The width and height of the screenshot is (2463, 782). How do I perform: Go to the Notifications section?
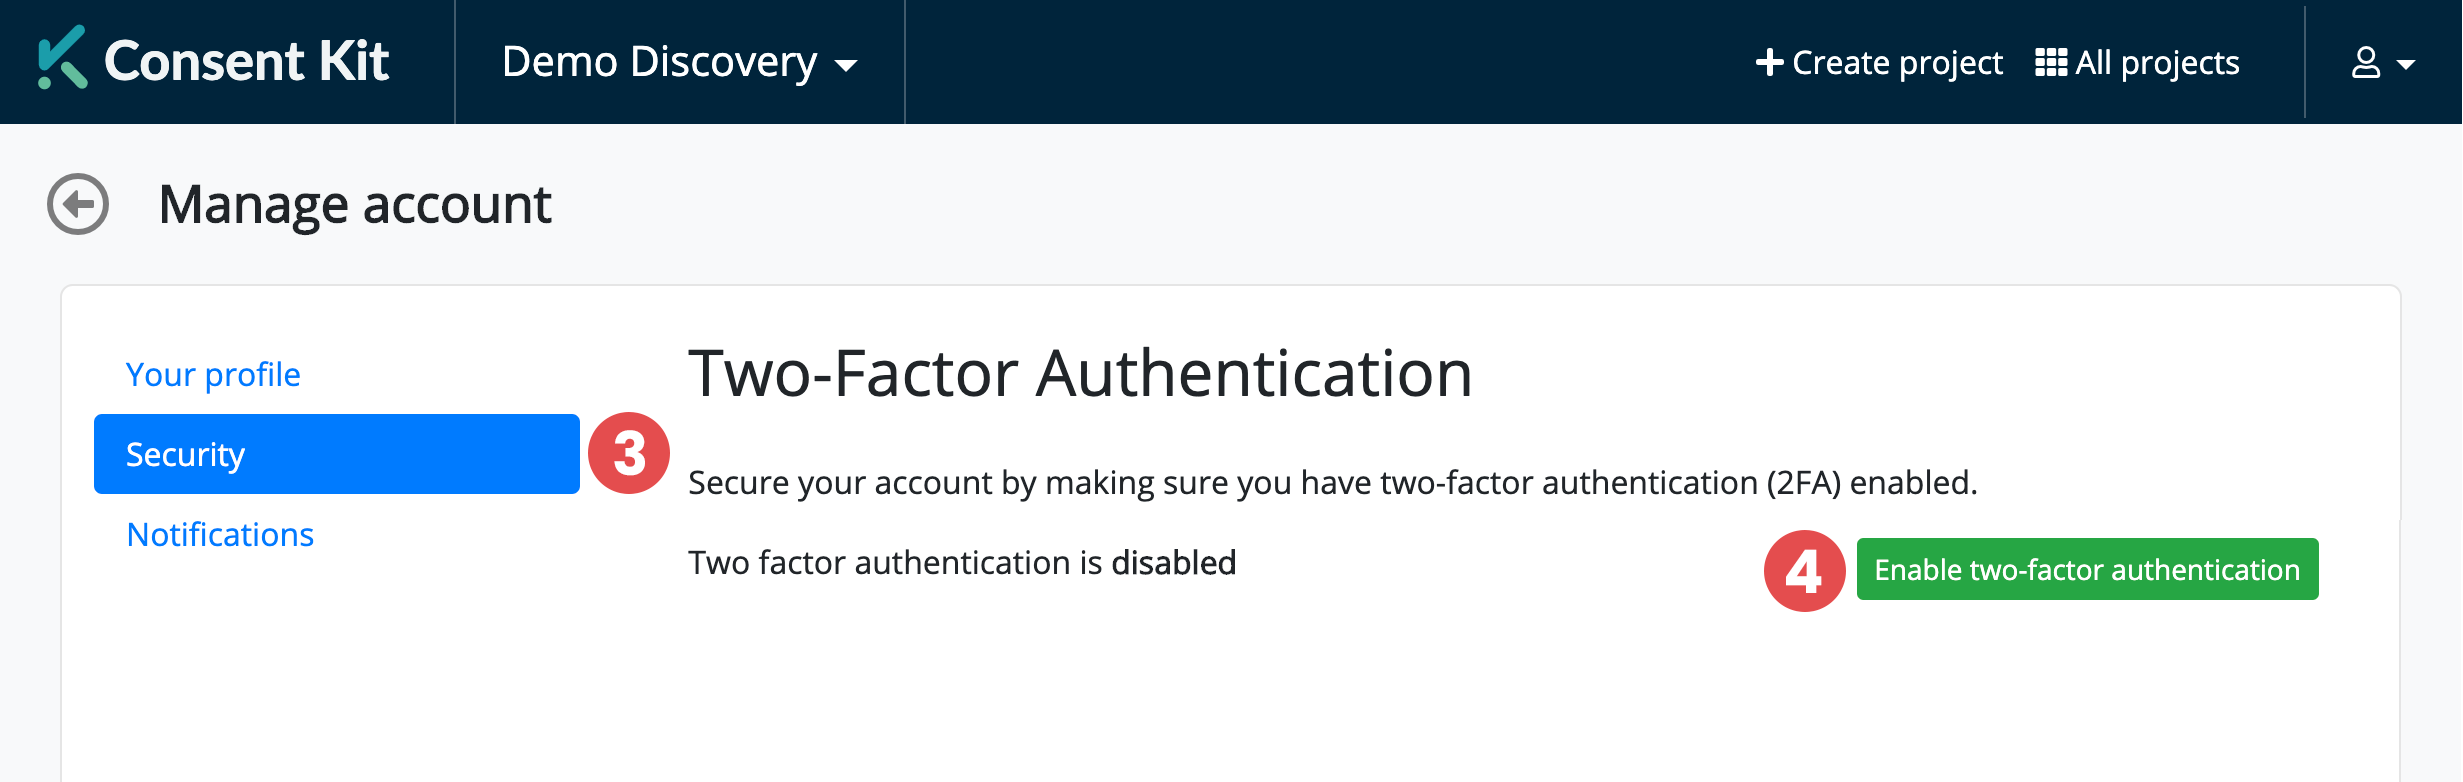click(x=220, y=535)
